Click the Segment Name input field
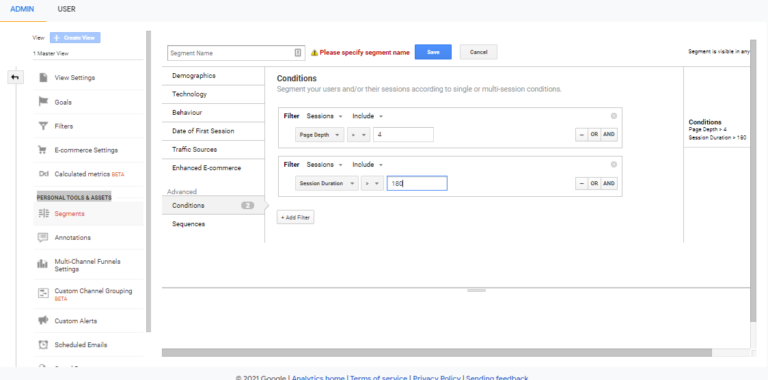This screenshot has height=380, width=768. pyautogui.click(x=236, y=53)
